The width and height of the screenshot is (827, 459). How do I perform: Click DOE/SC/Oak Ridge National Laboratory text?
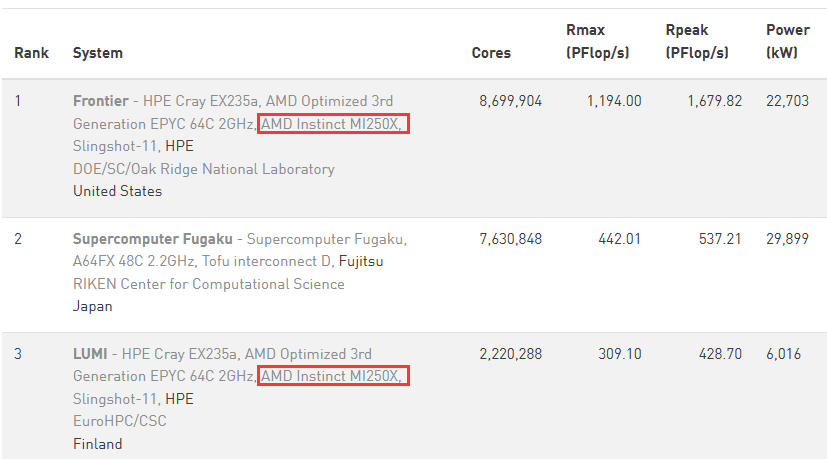[x=204, y=169]
